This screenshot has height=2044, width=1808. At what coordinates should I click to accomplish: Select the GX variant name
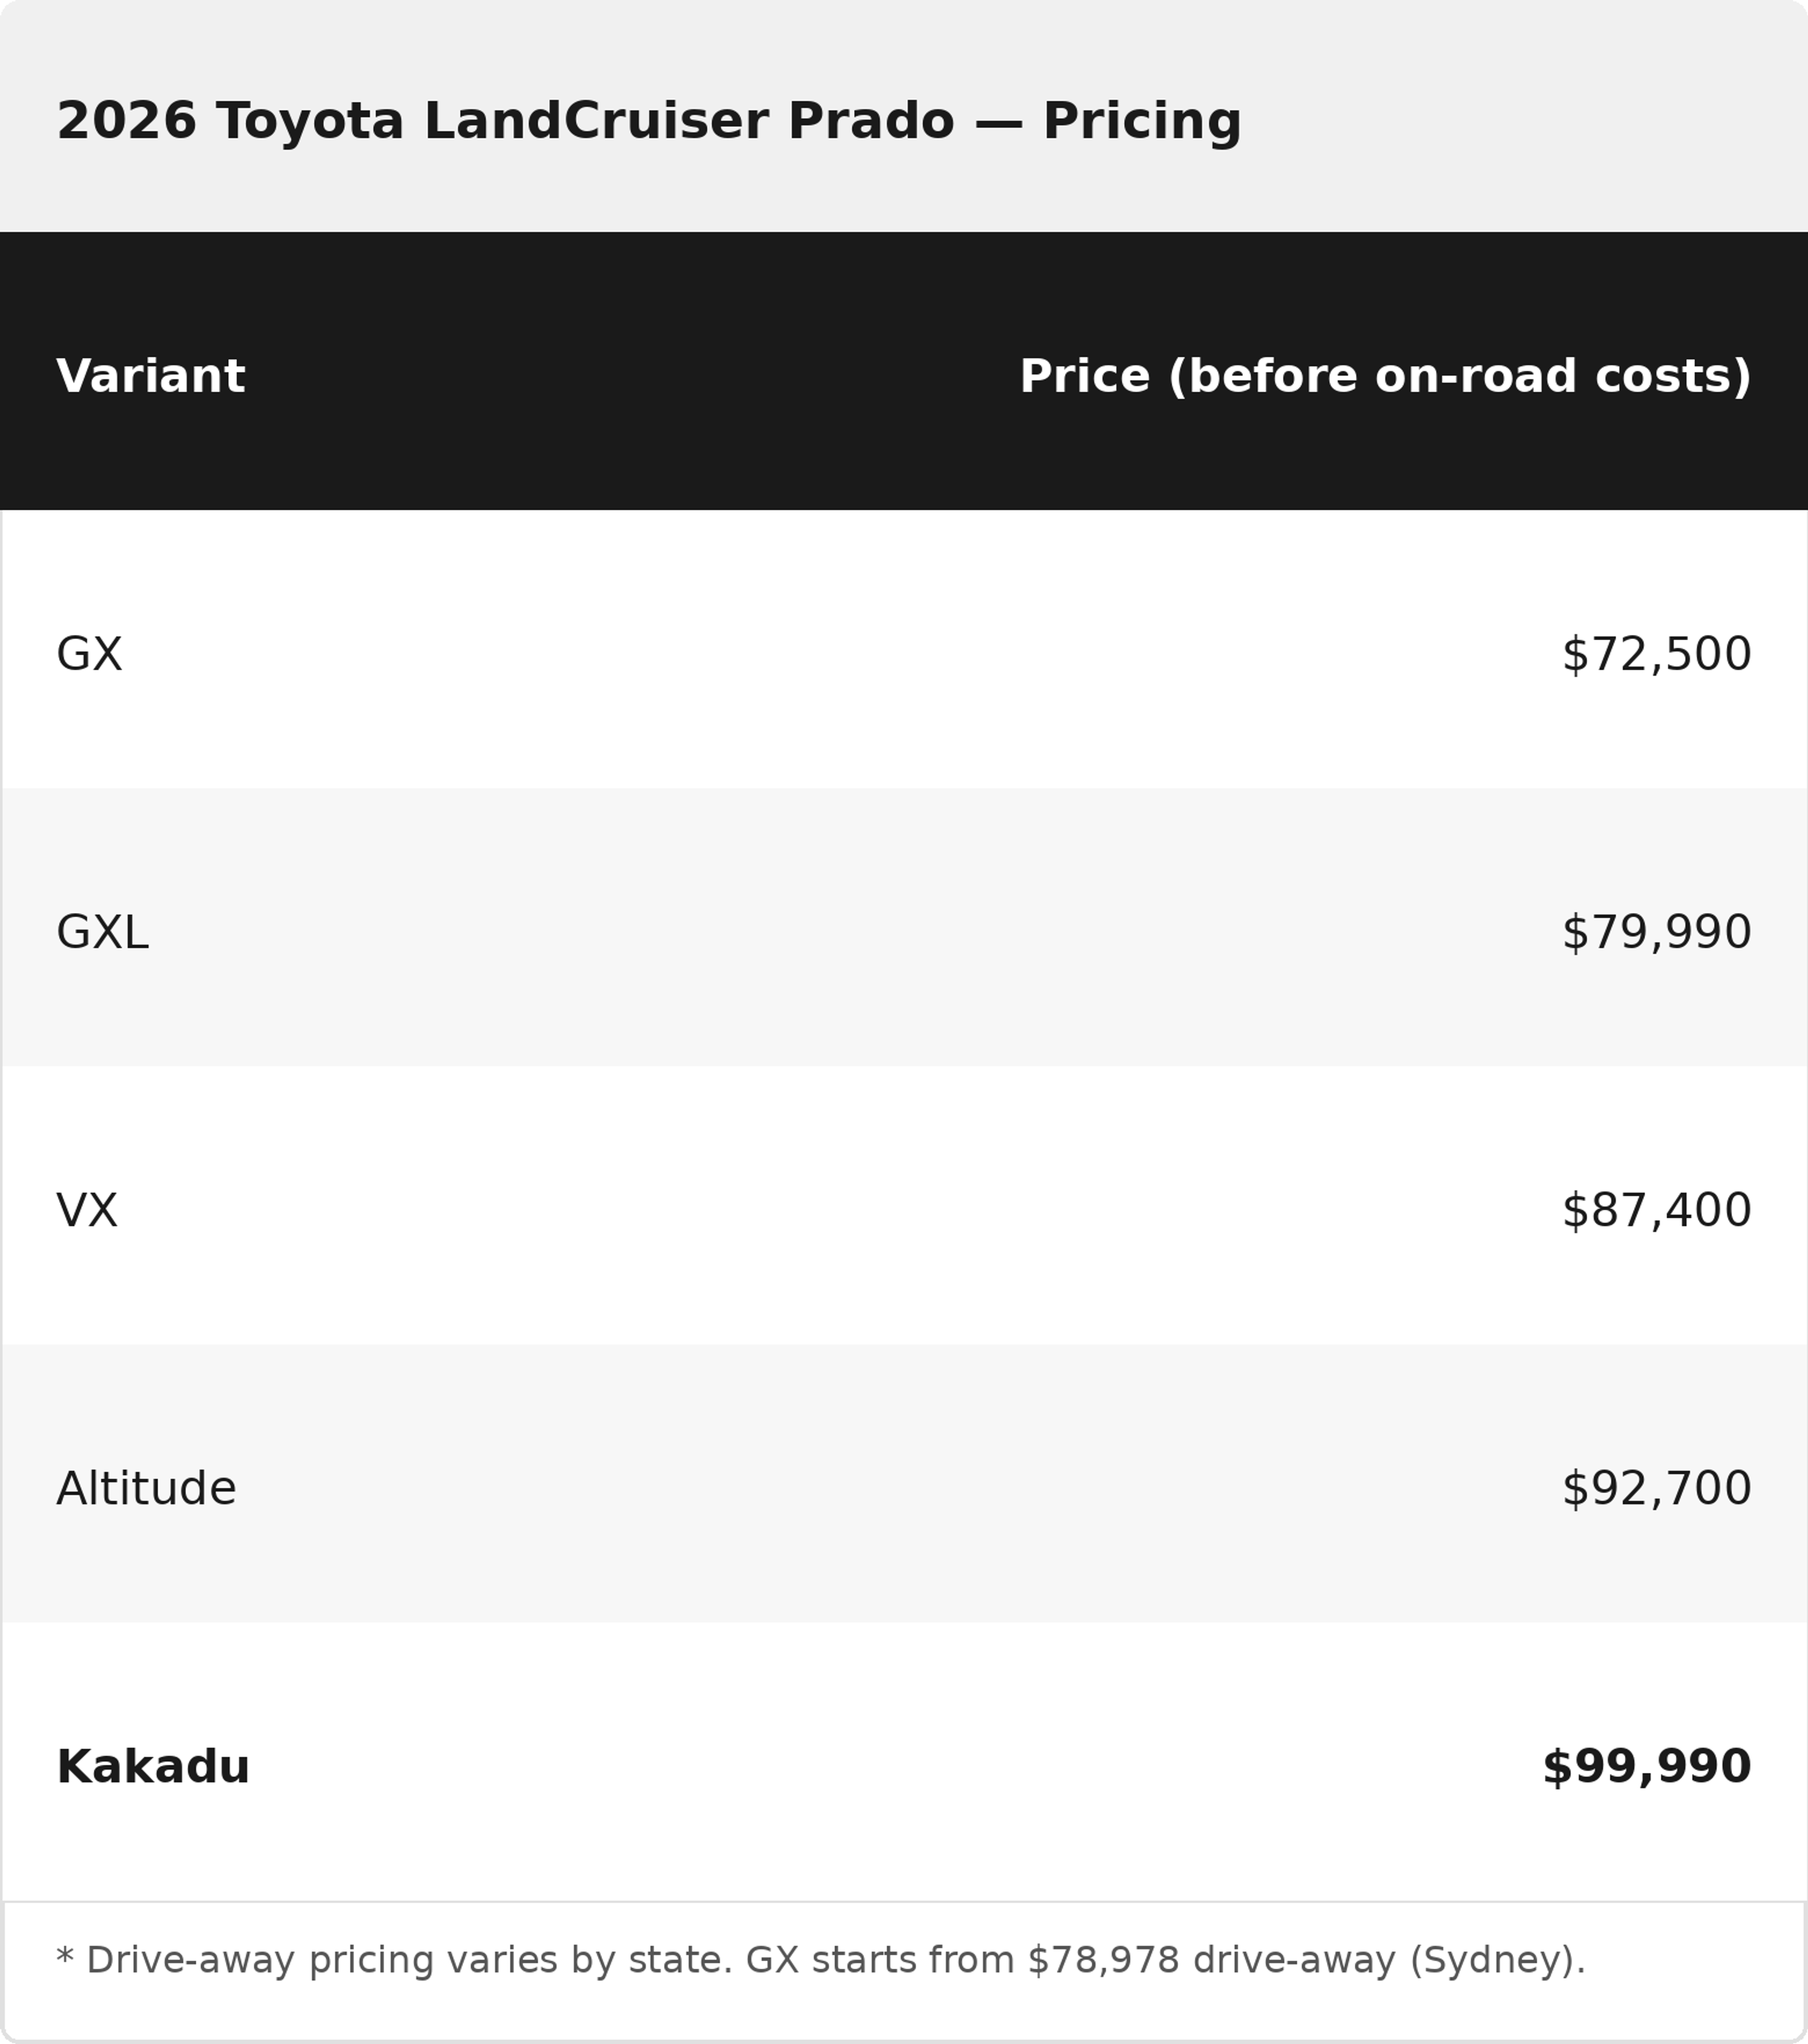(89, 654)
